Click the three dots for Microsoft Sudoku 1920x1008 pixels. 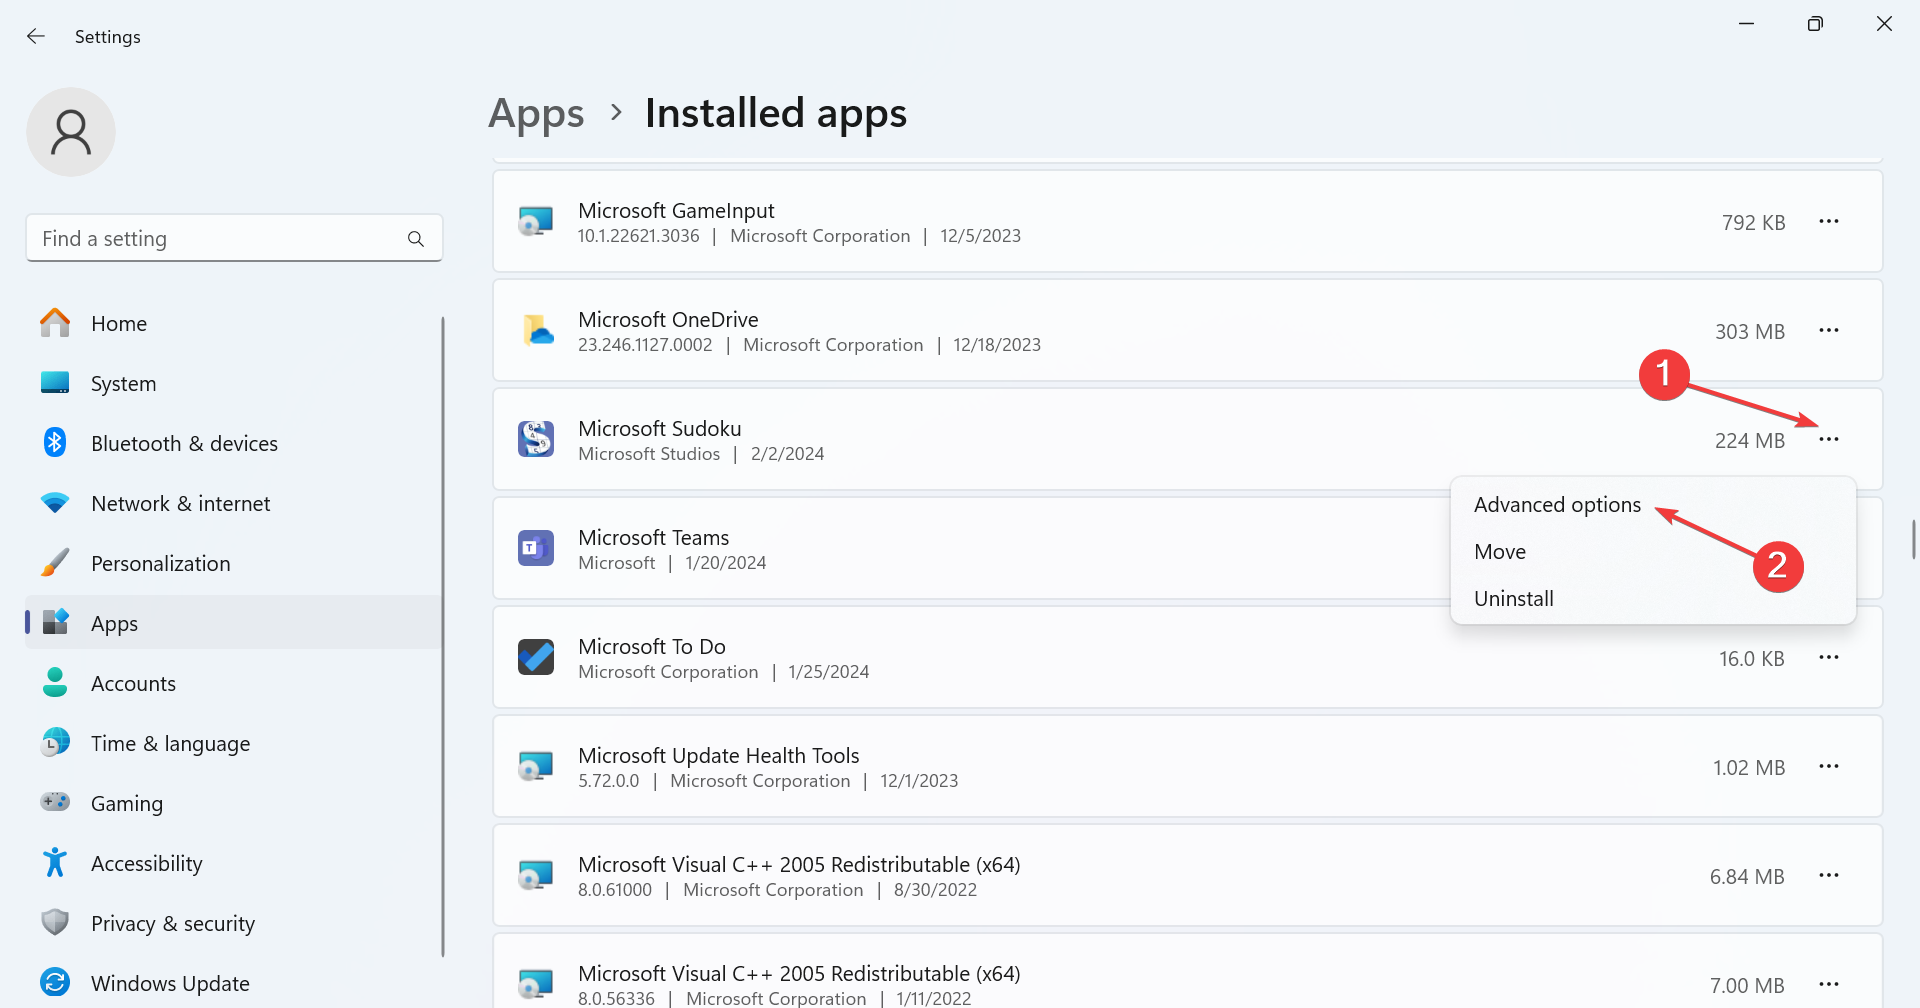point(1829,439)
